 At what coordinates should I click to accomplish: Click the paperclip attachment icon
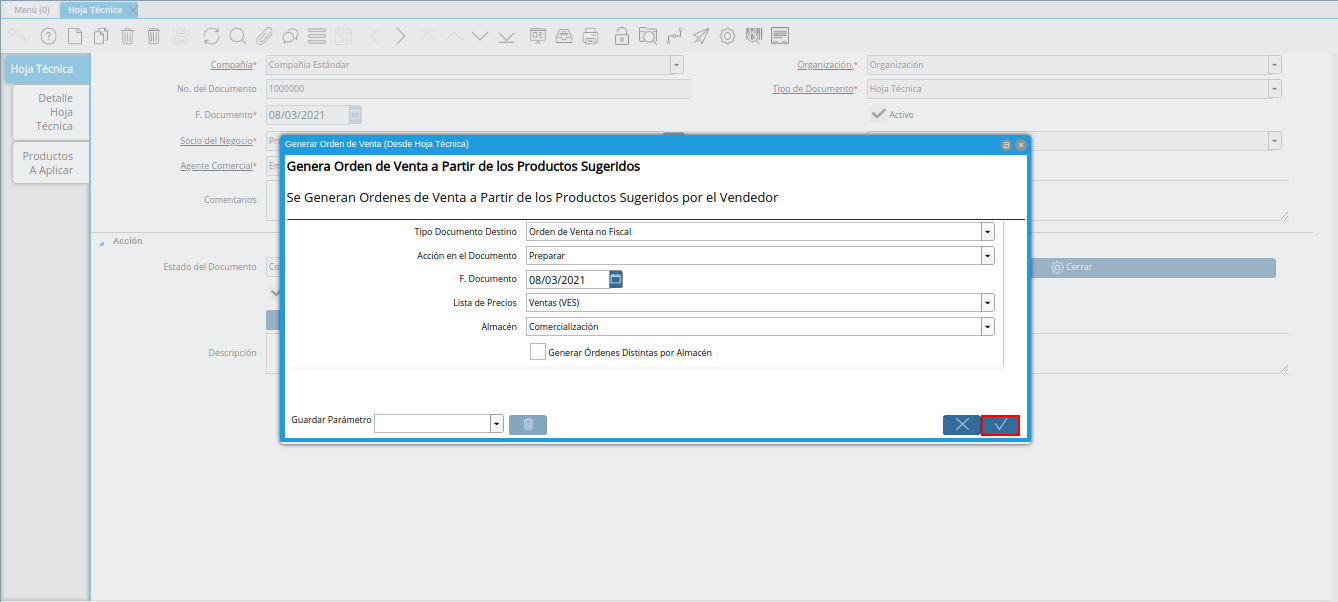[x=264, y=37]
